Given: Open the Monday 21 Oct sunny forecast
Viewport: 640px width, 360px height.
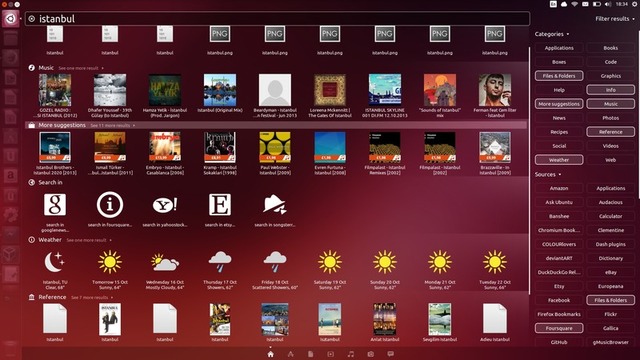Looking at the screenshot, I should click(x=440, y=262).
